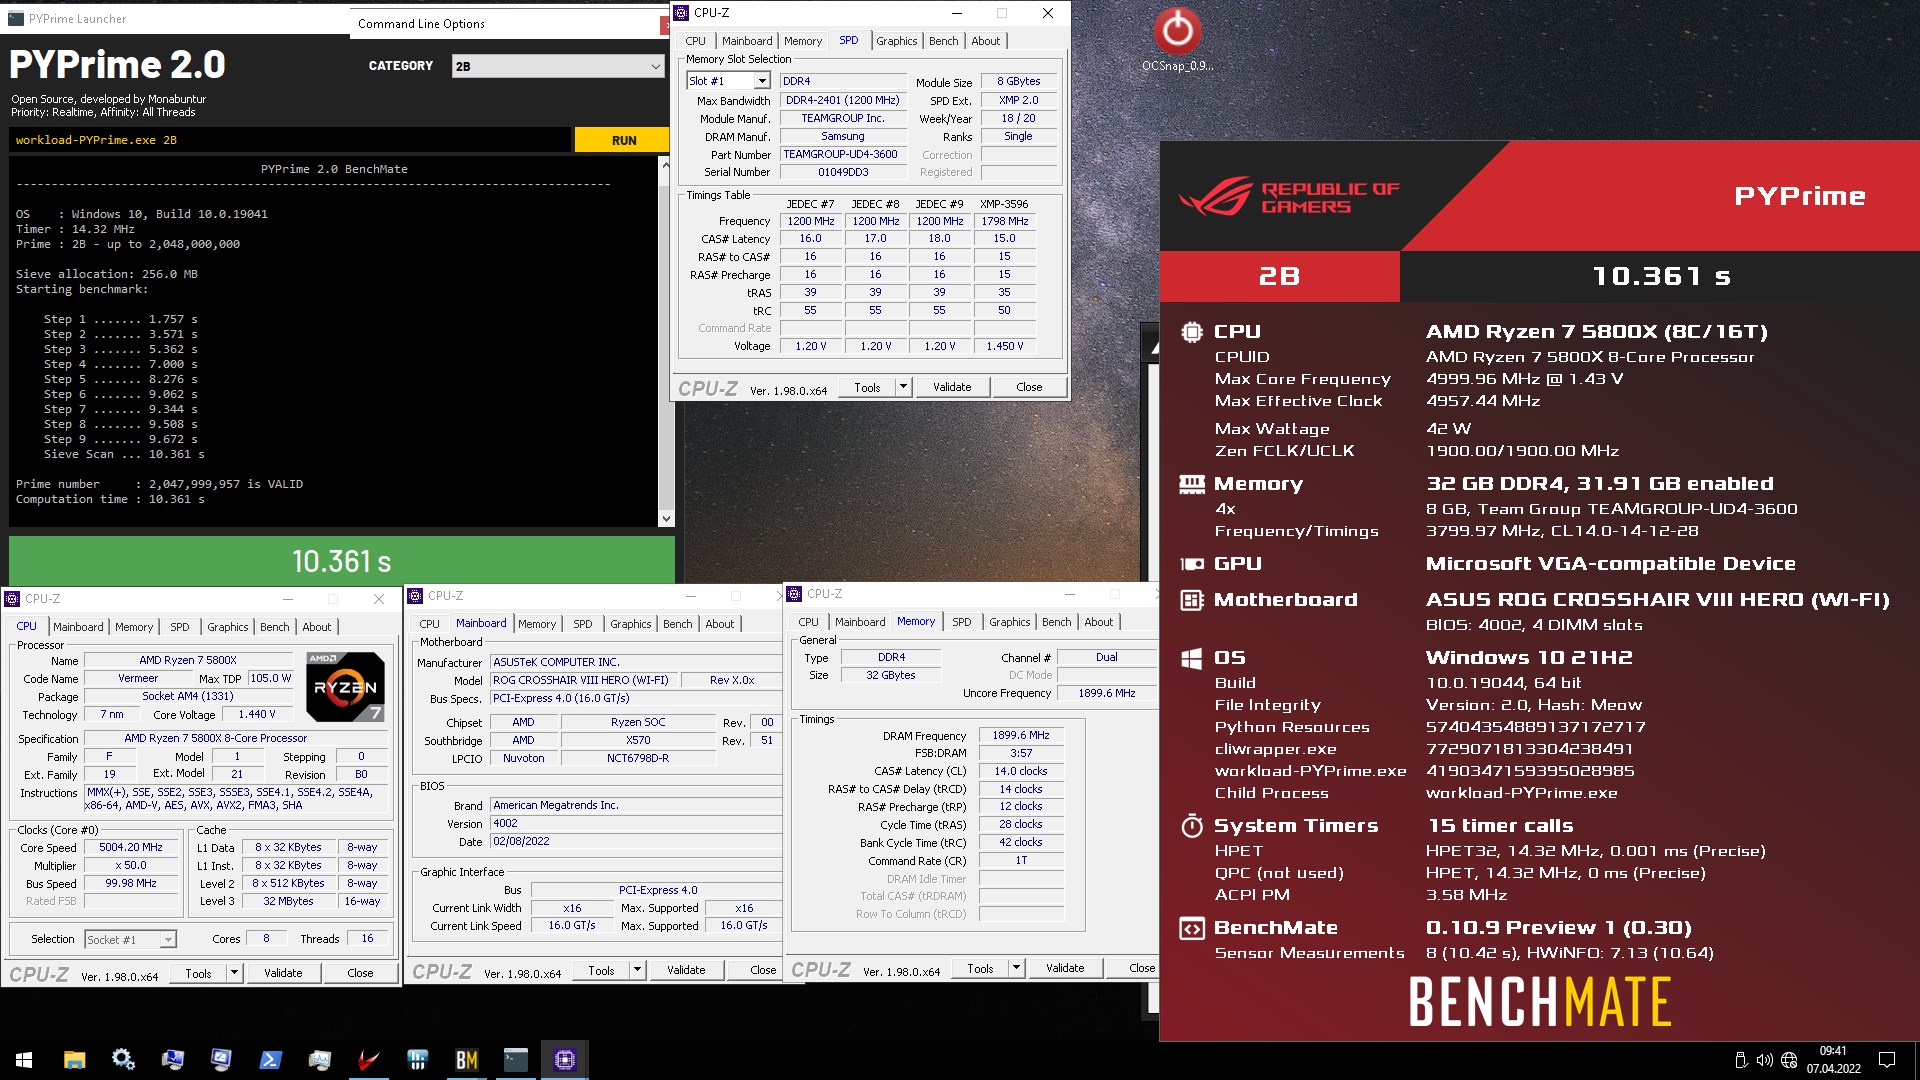Click Validate in the CPU-tab CPU-Z window
Viewport: 1920px width, 1080px height.
coord(283,973)
